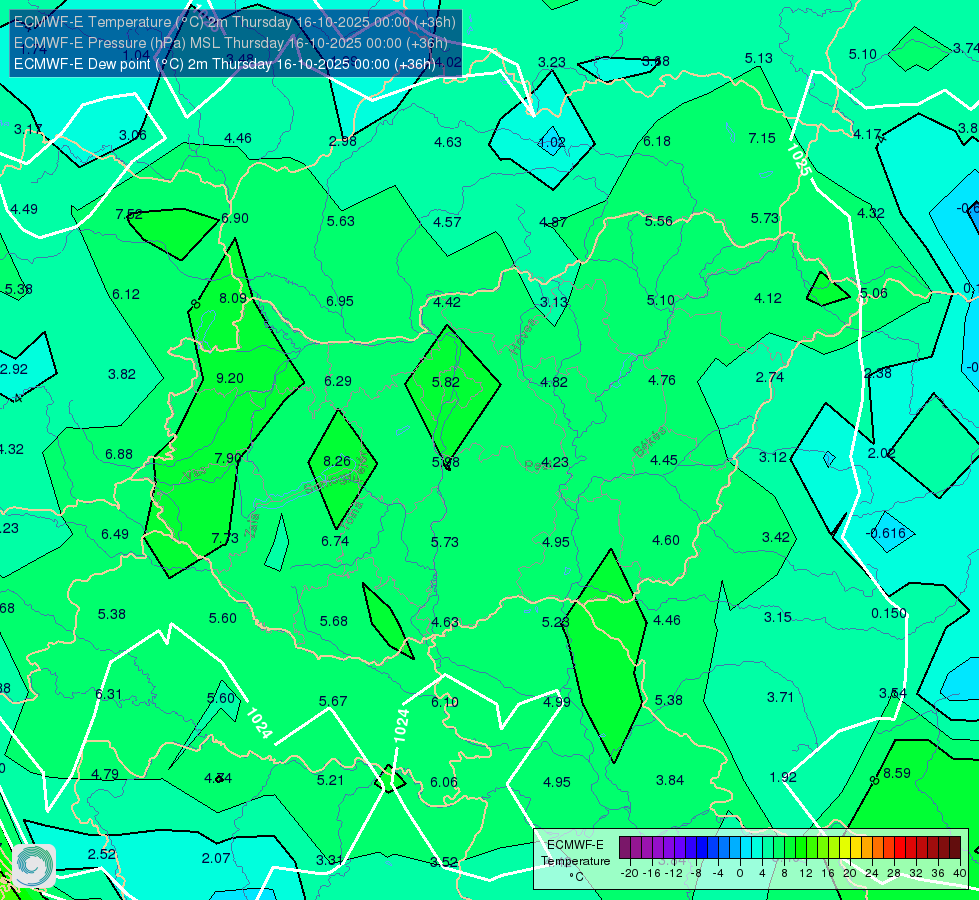The height and width of the screenshot is (900, 979).
Task: Open the swirl logo icon at bottom-left
Action: 34,866
